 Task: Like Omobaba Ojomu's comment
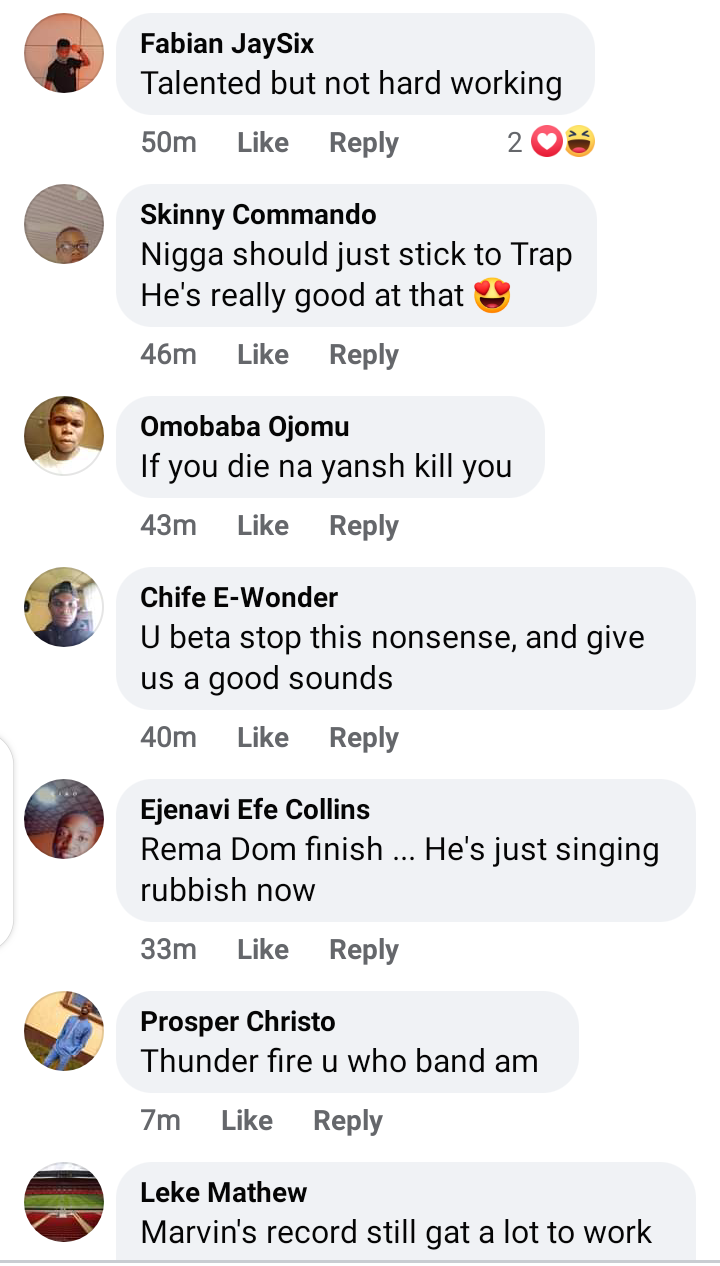[x=263, y=525]
